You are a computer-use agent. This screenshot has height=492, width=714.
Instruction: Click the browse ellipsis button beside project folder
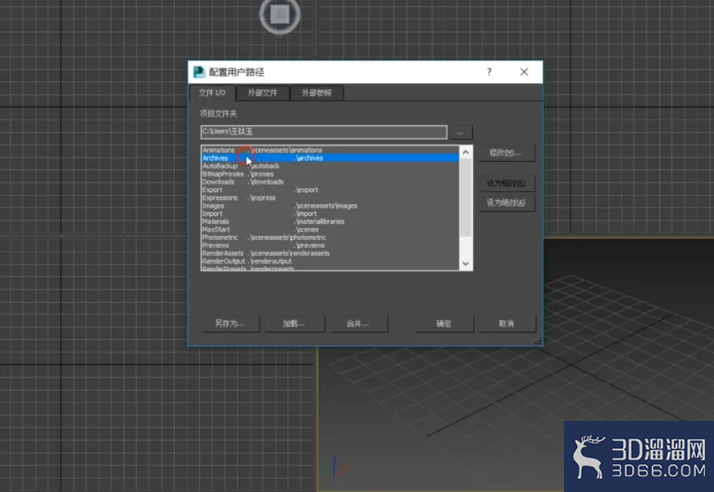[460, 133]
